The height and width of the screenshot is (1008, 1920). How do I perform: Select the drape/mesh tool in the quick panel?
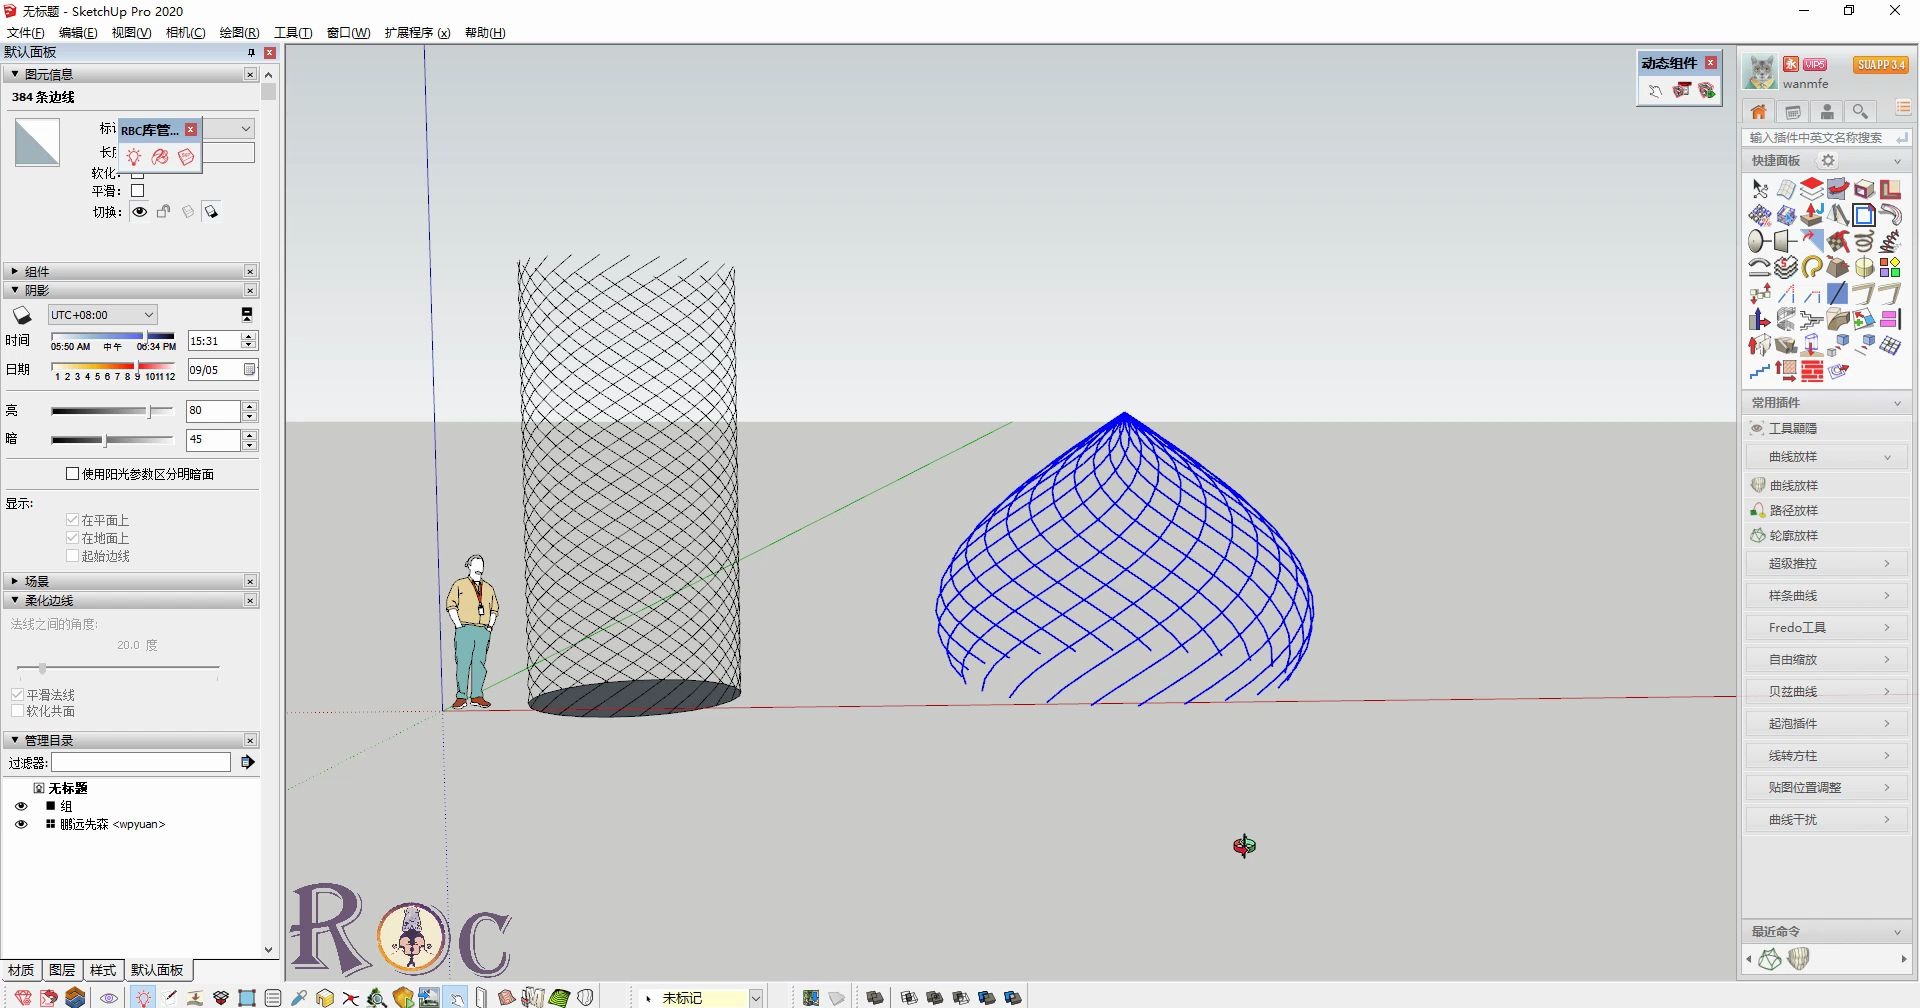(1787, 189)
